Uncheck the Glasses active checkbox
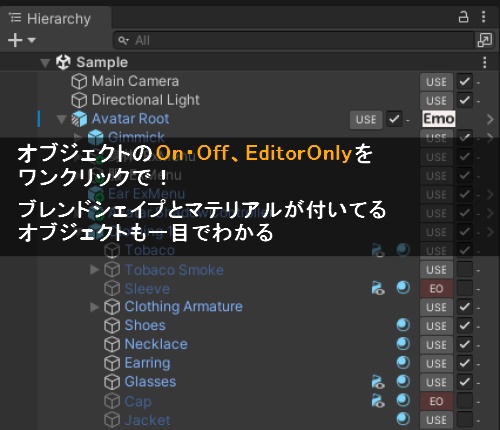This screenshot has width=500, height=430. coord(465,382)
